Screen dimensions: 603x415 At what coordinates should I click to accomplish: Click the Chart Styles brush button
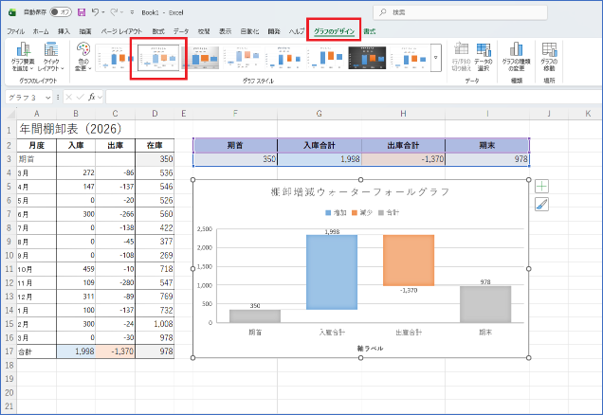pos(541,204)
